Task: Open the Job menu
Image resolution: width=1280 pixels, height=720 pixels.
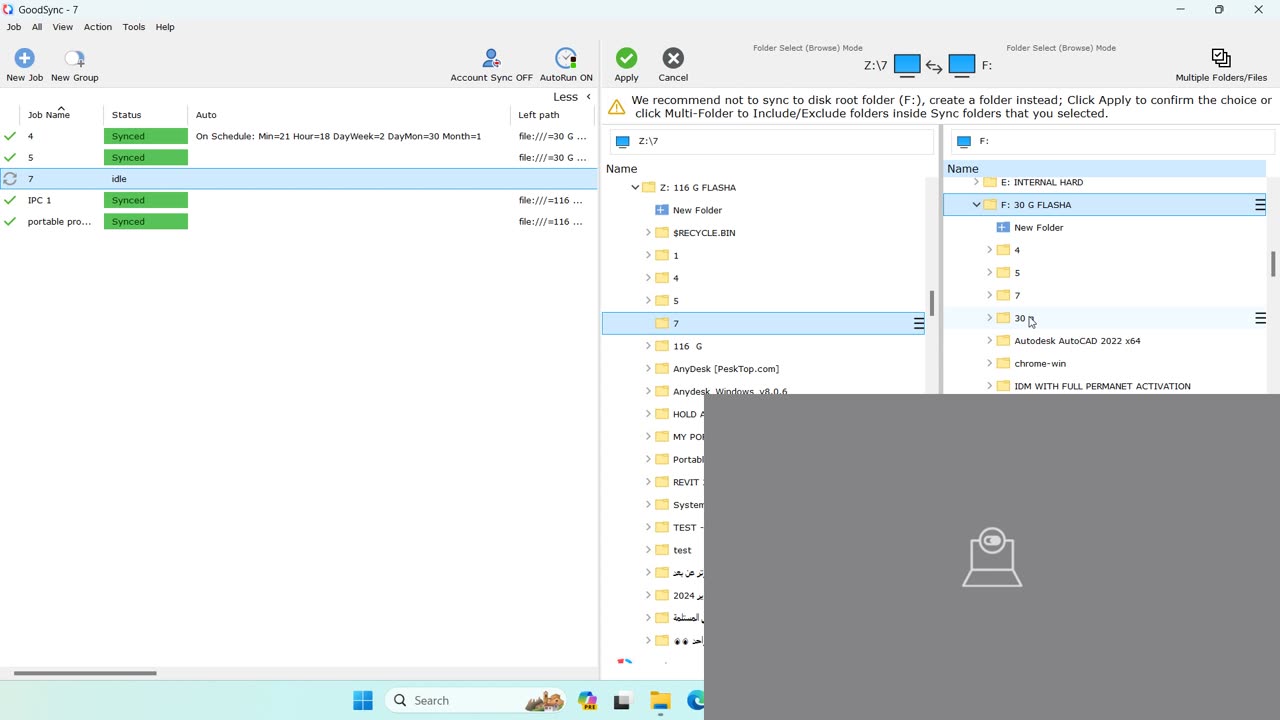Action: pos(14,27)
